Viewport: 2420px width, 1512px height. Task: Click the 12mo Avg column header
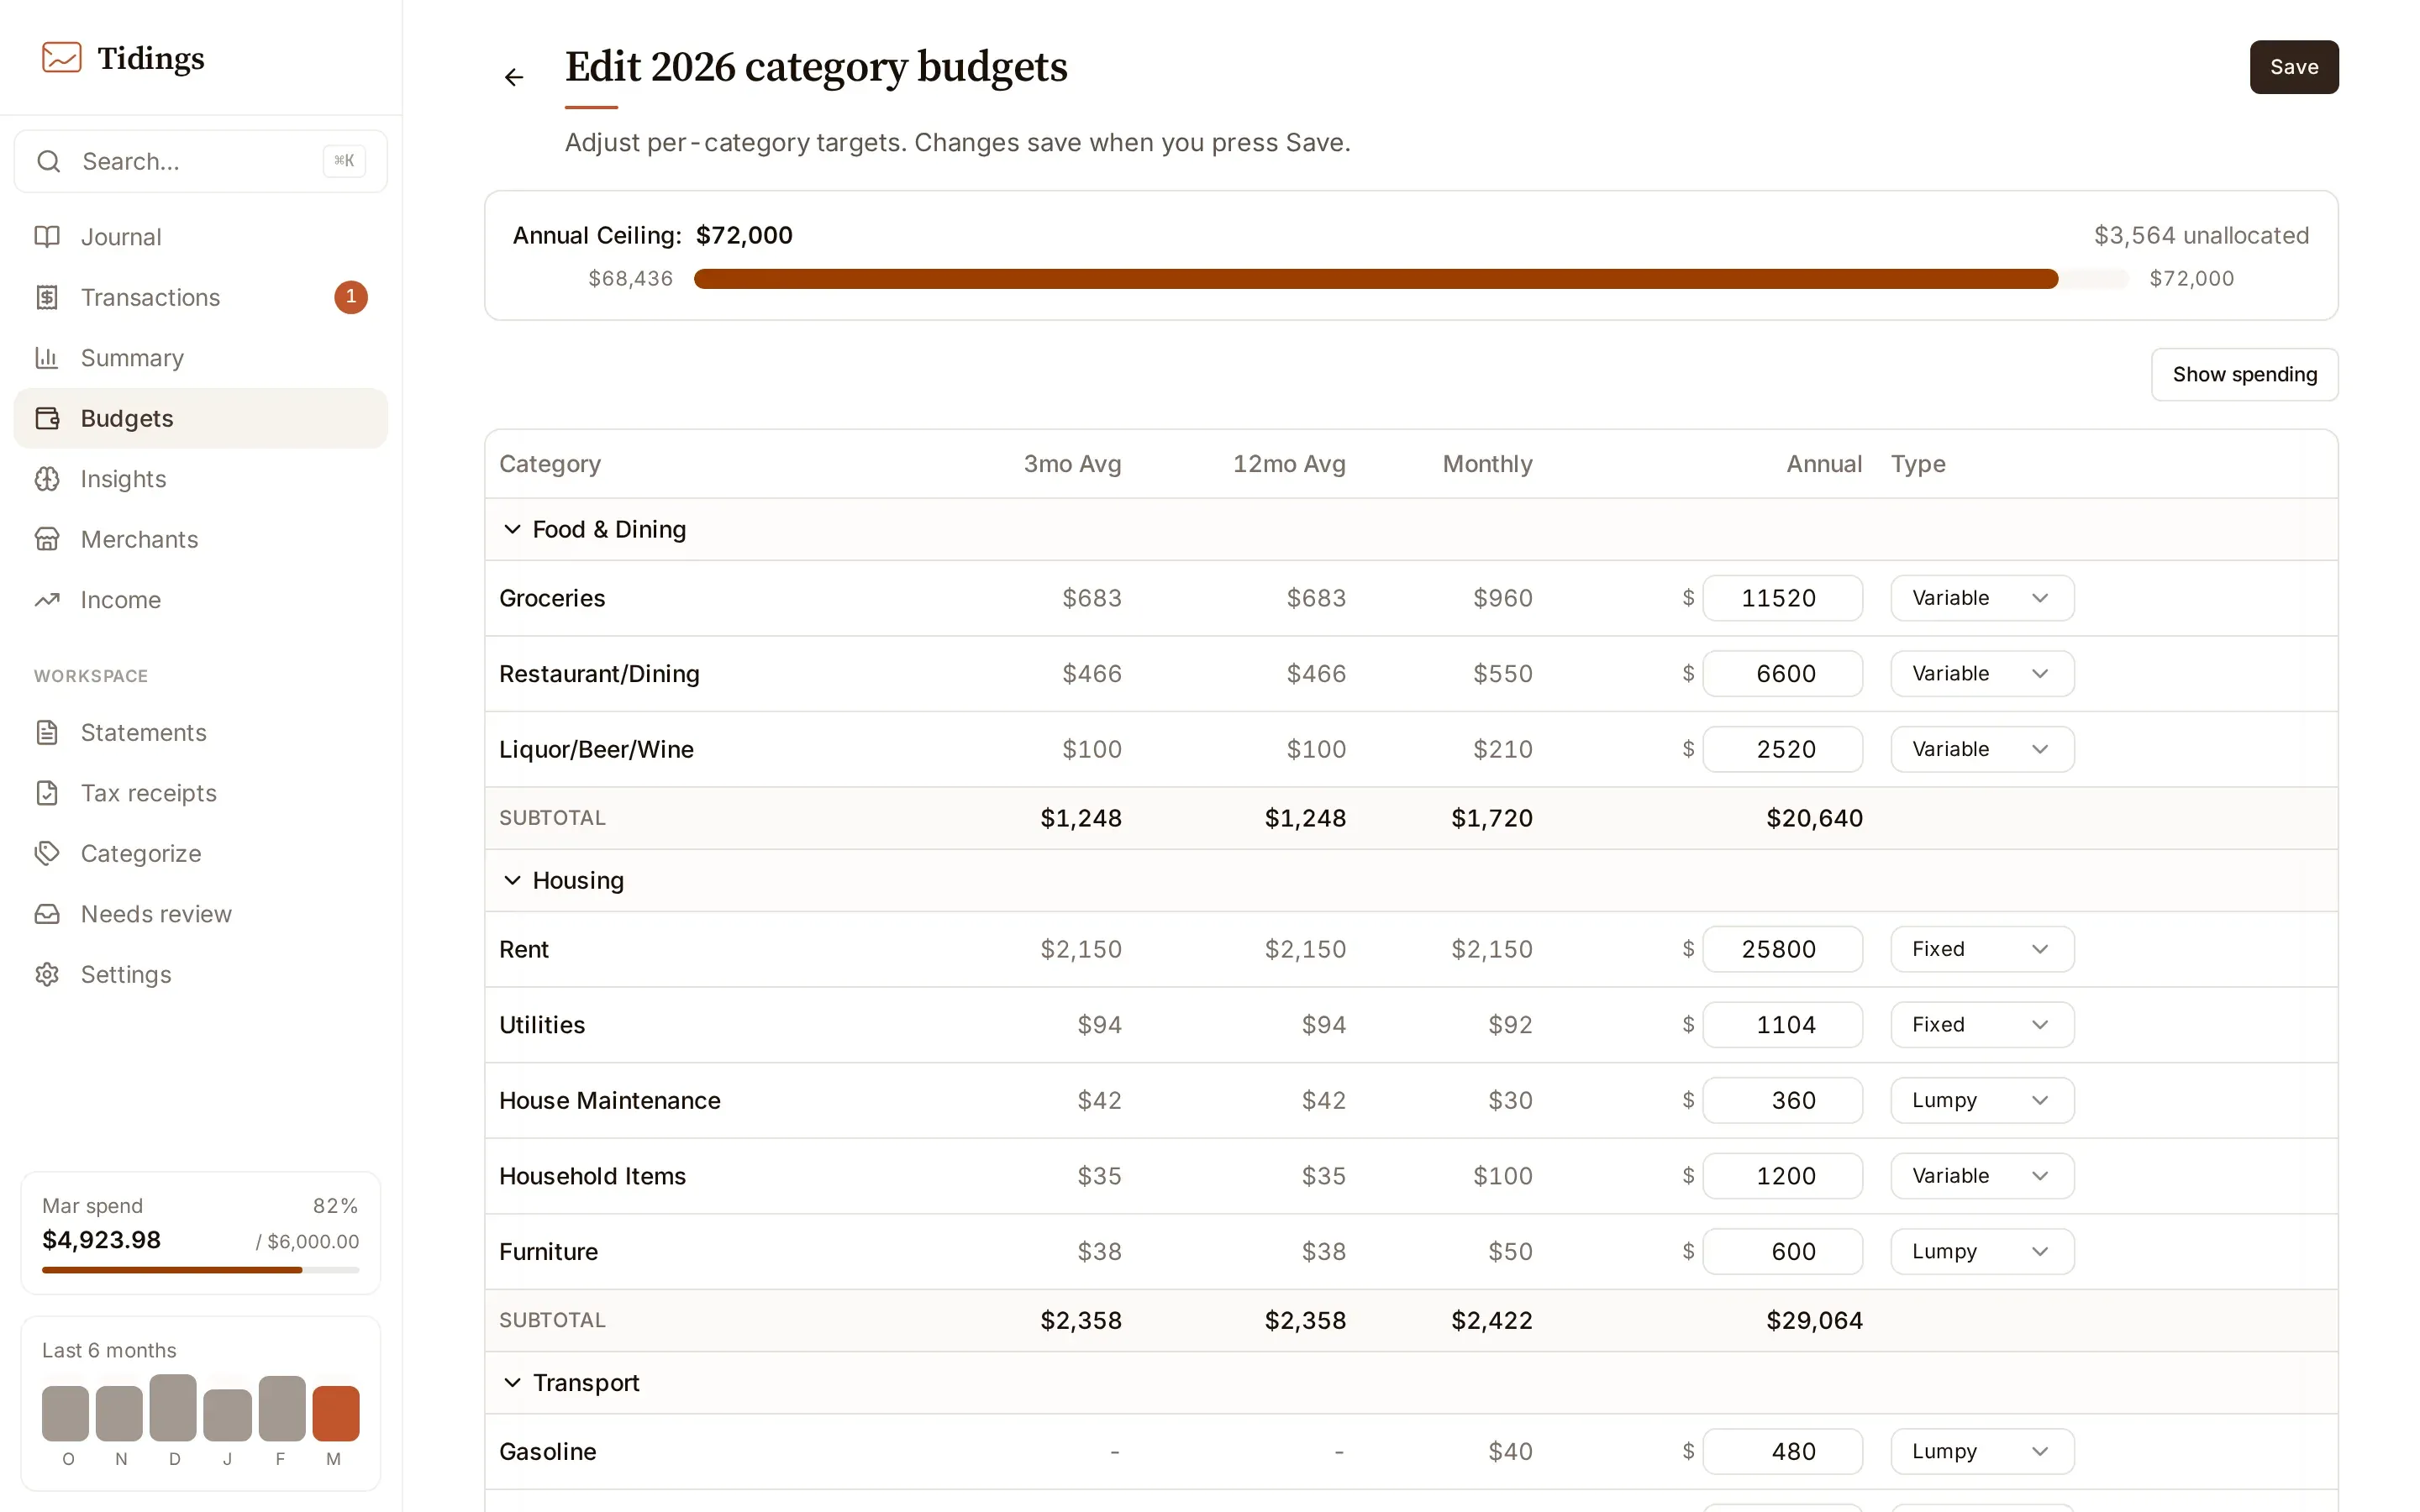point(1289,464)
